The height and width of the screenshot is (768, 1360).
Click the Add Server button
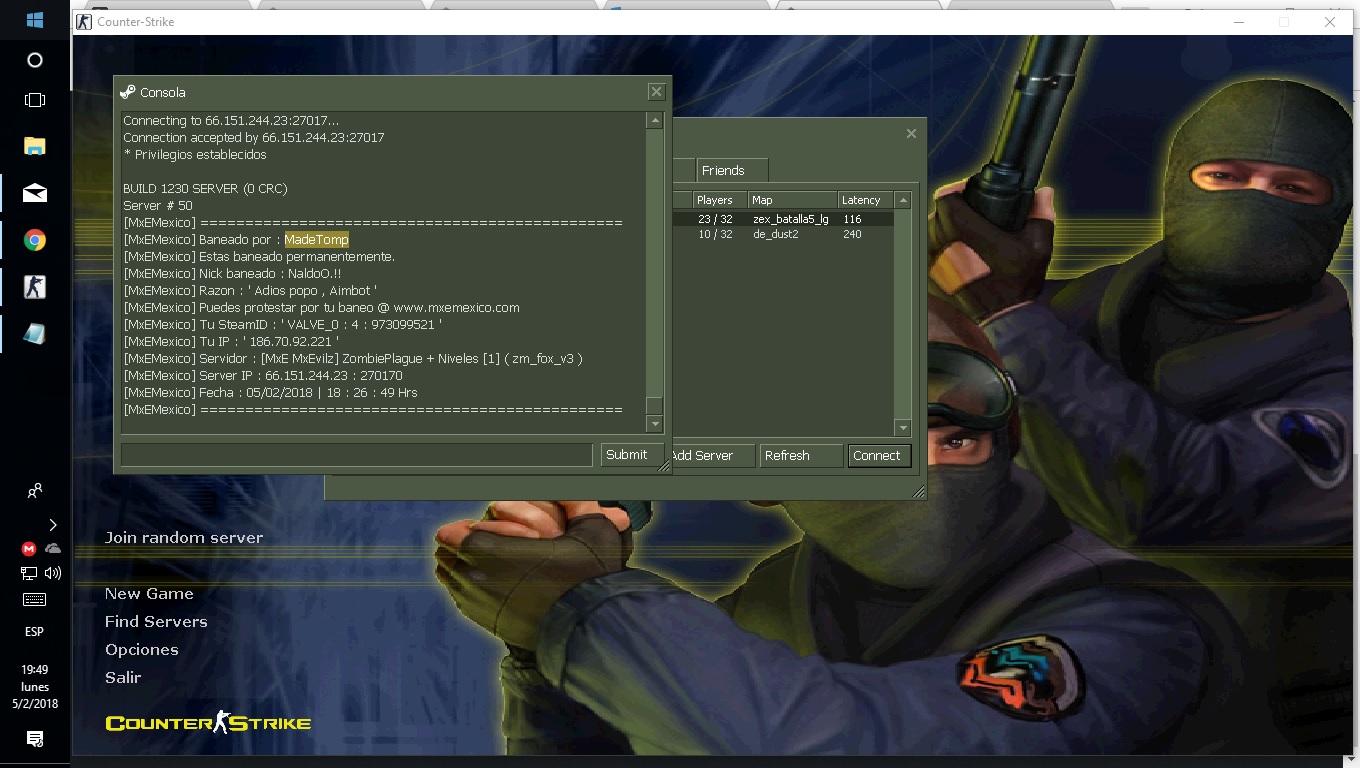coord(712,455)
